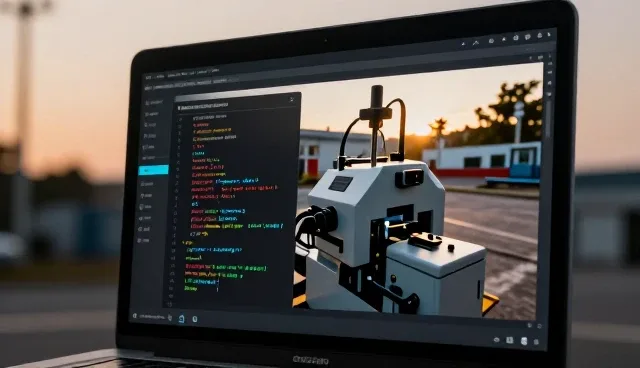
Task: Expand the upward chevron in top toolbar
Action: (x=476, y=42)
